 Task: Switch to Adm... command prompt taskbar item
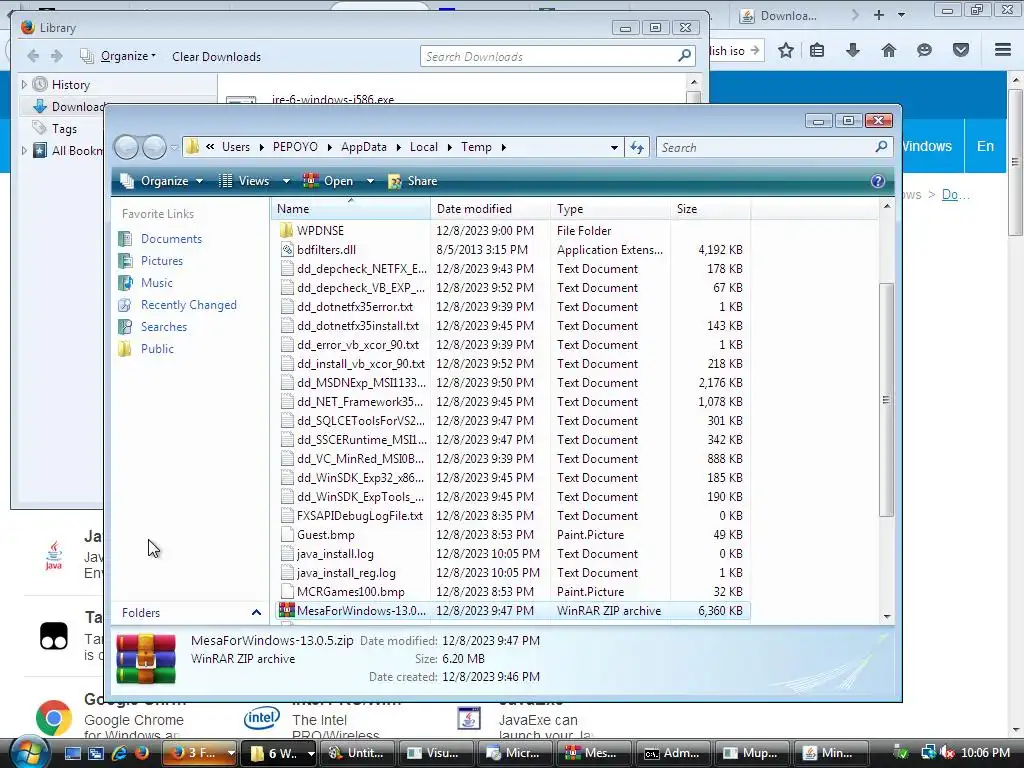(x=672, y=753)
